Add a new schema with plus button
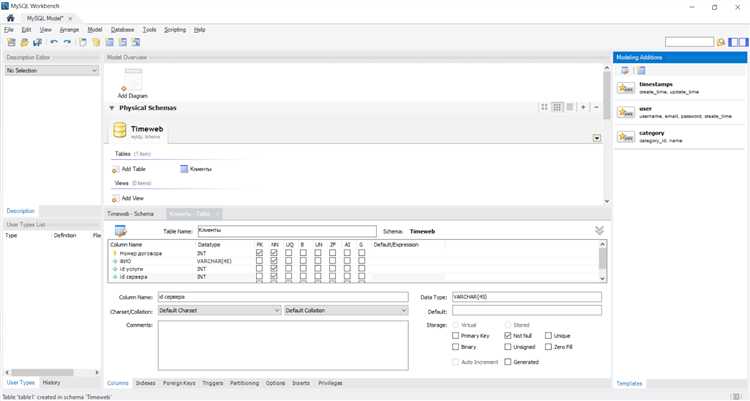Image resolution: width=750 pixels, height=401 pixels. [583, 107]
